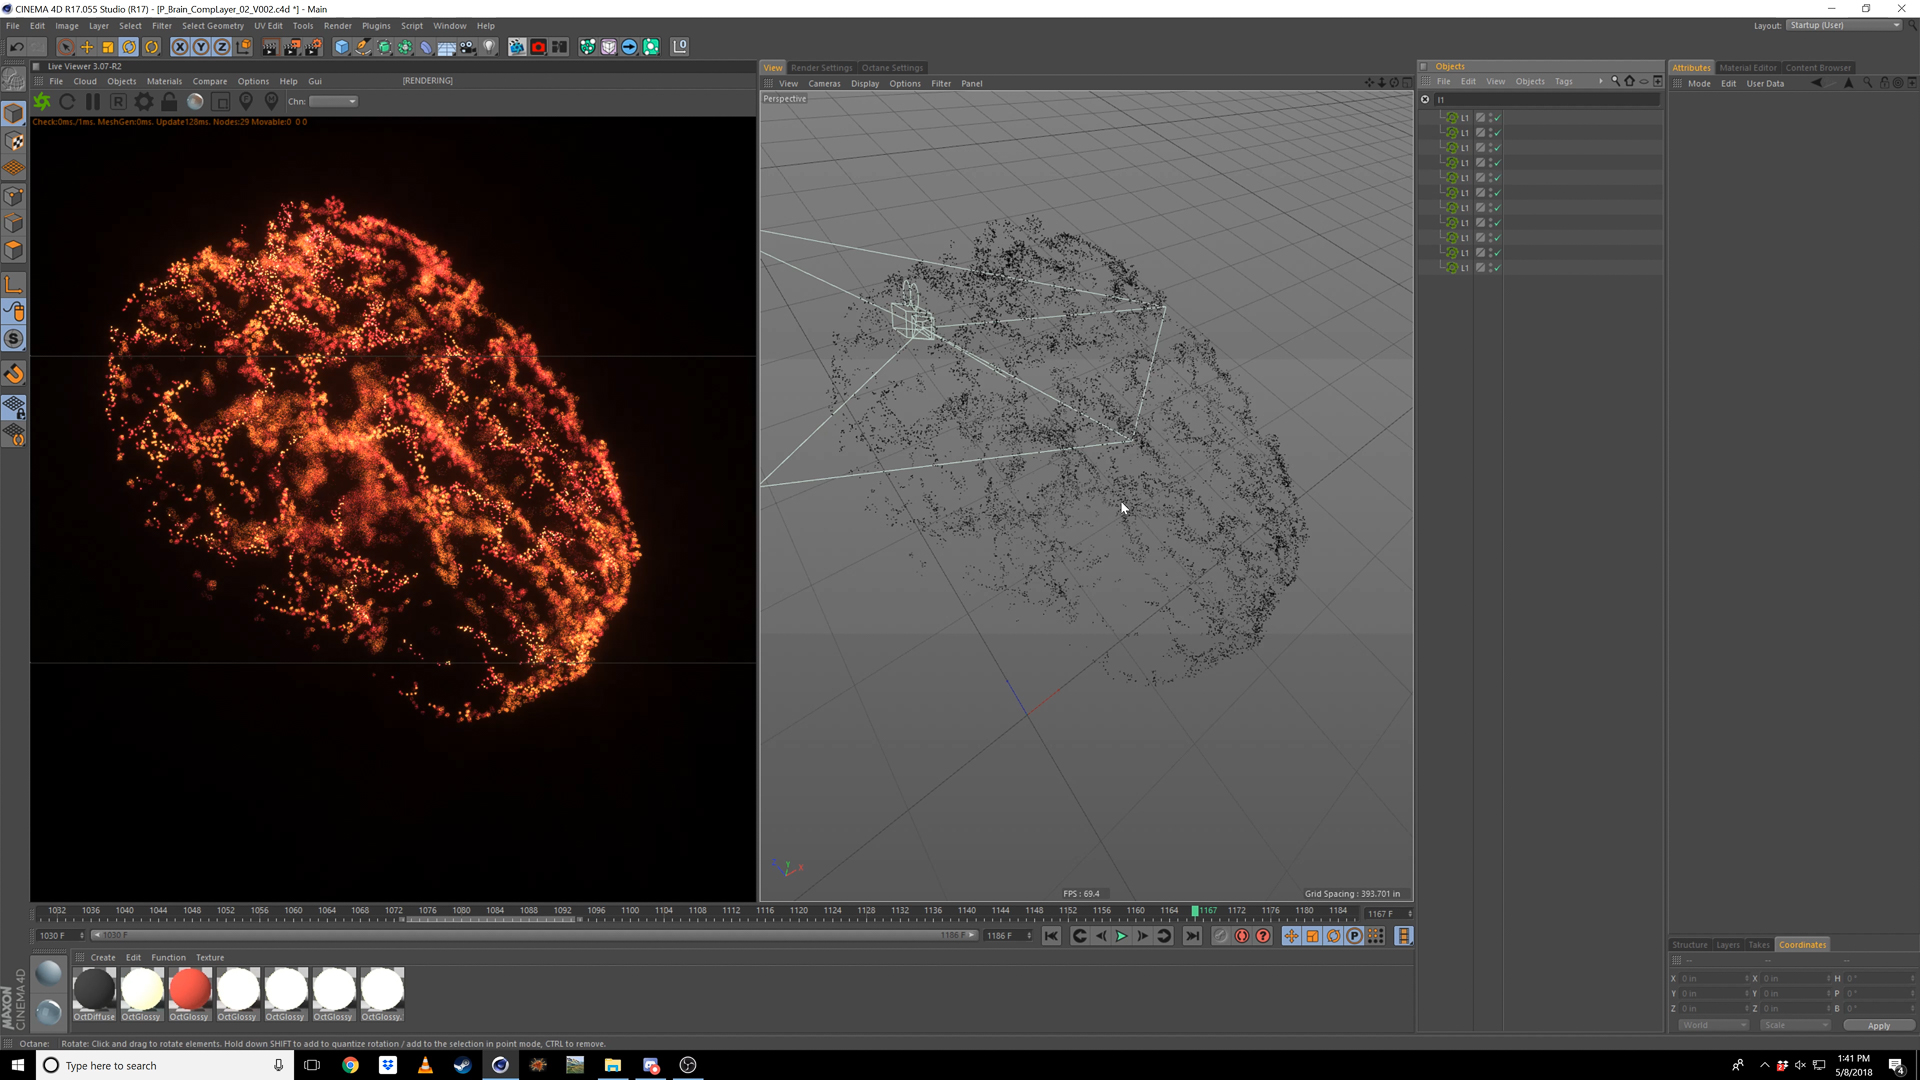Open the Render menu in main menu bar

click(x=338, y=26)
